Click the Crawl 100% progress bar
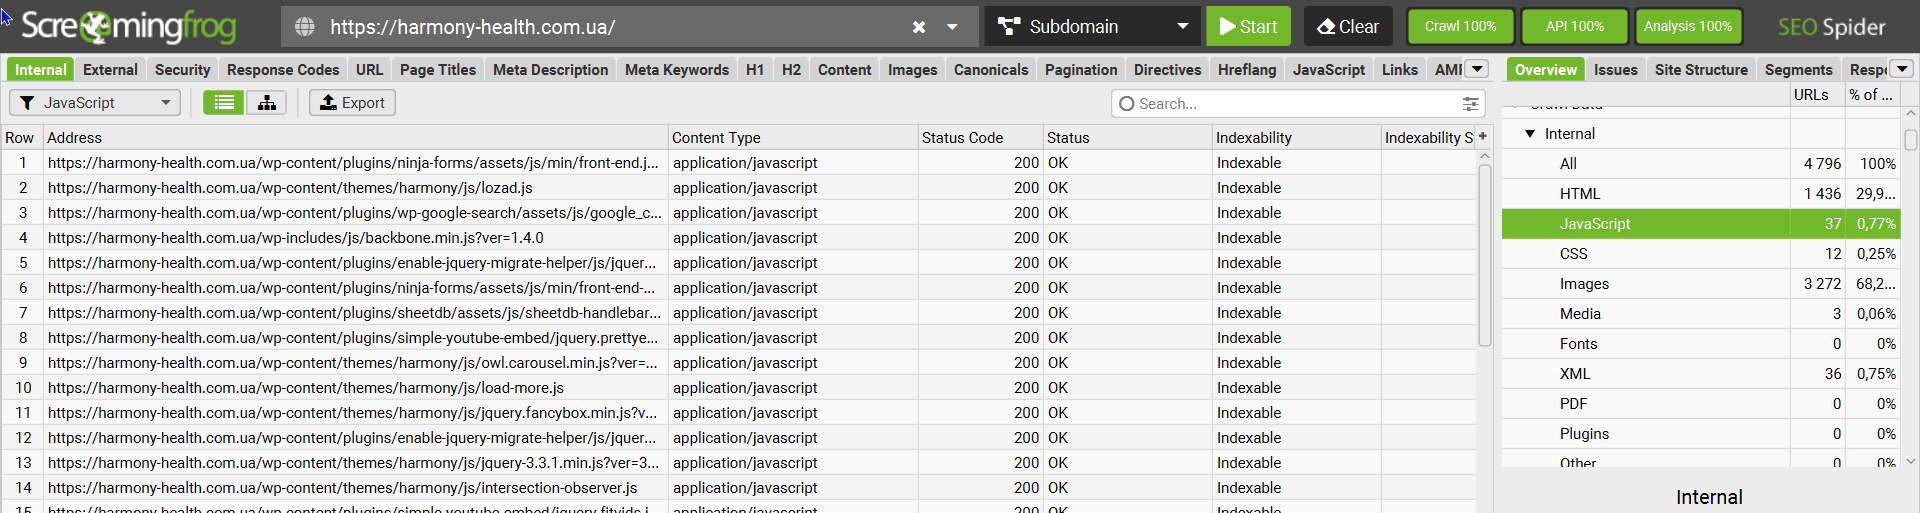 [x=1460, y=27]
